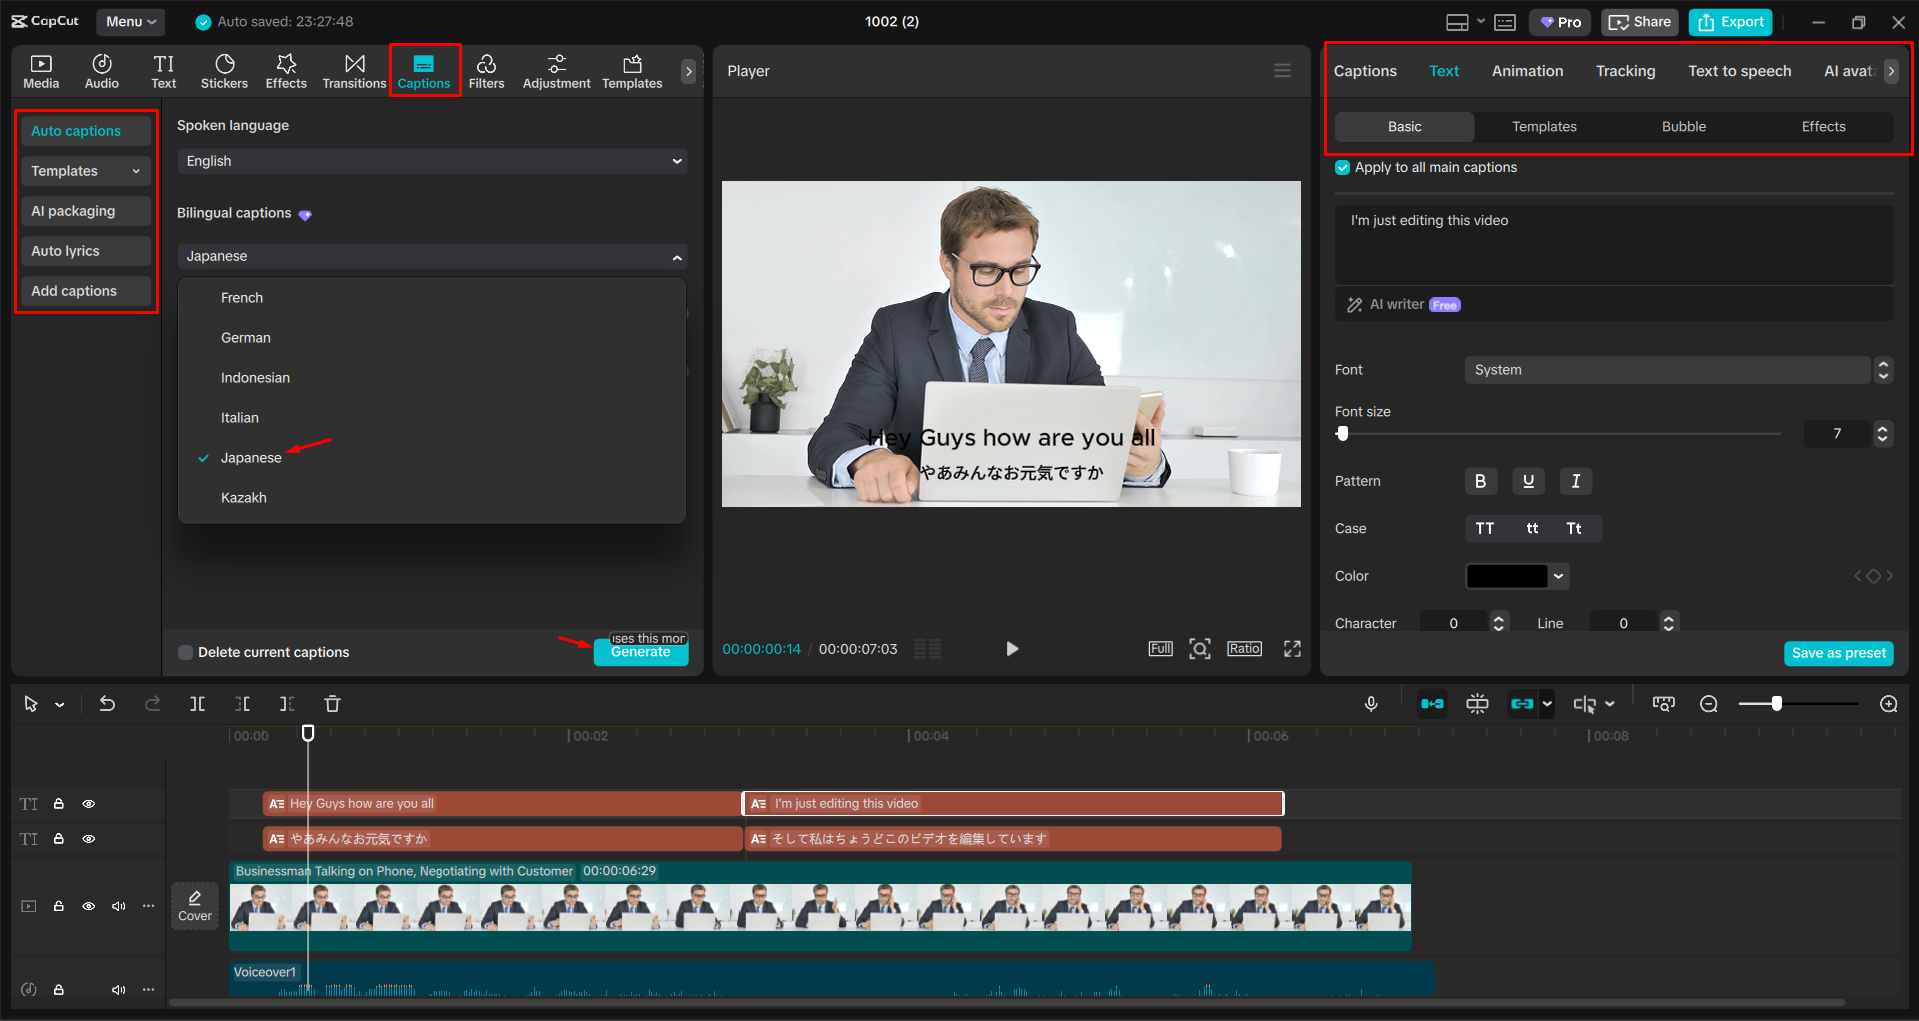Open the Spoken language dropdown
Screen dimensions: 1919x1021
point(432,161)
